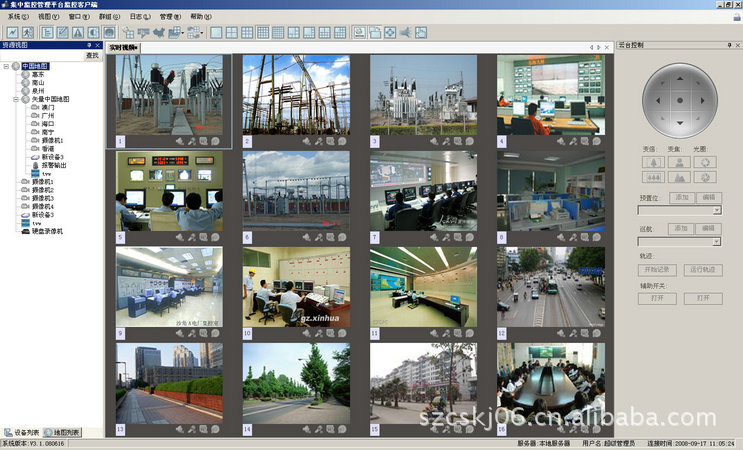Click the 开始记录 track button

(658, 270)
